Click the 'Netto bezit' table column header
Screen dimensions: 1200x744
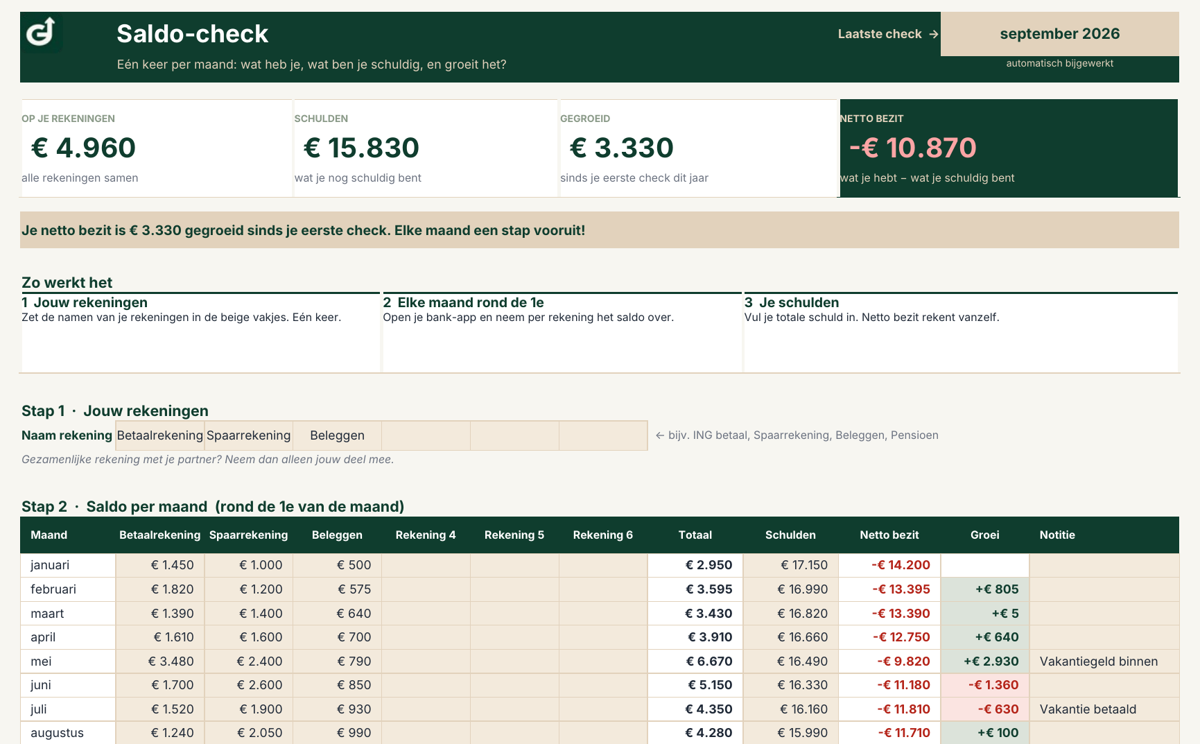click(x=889, y=535)
